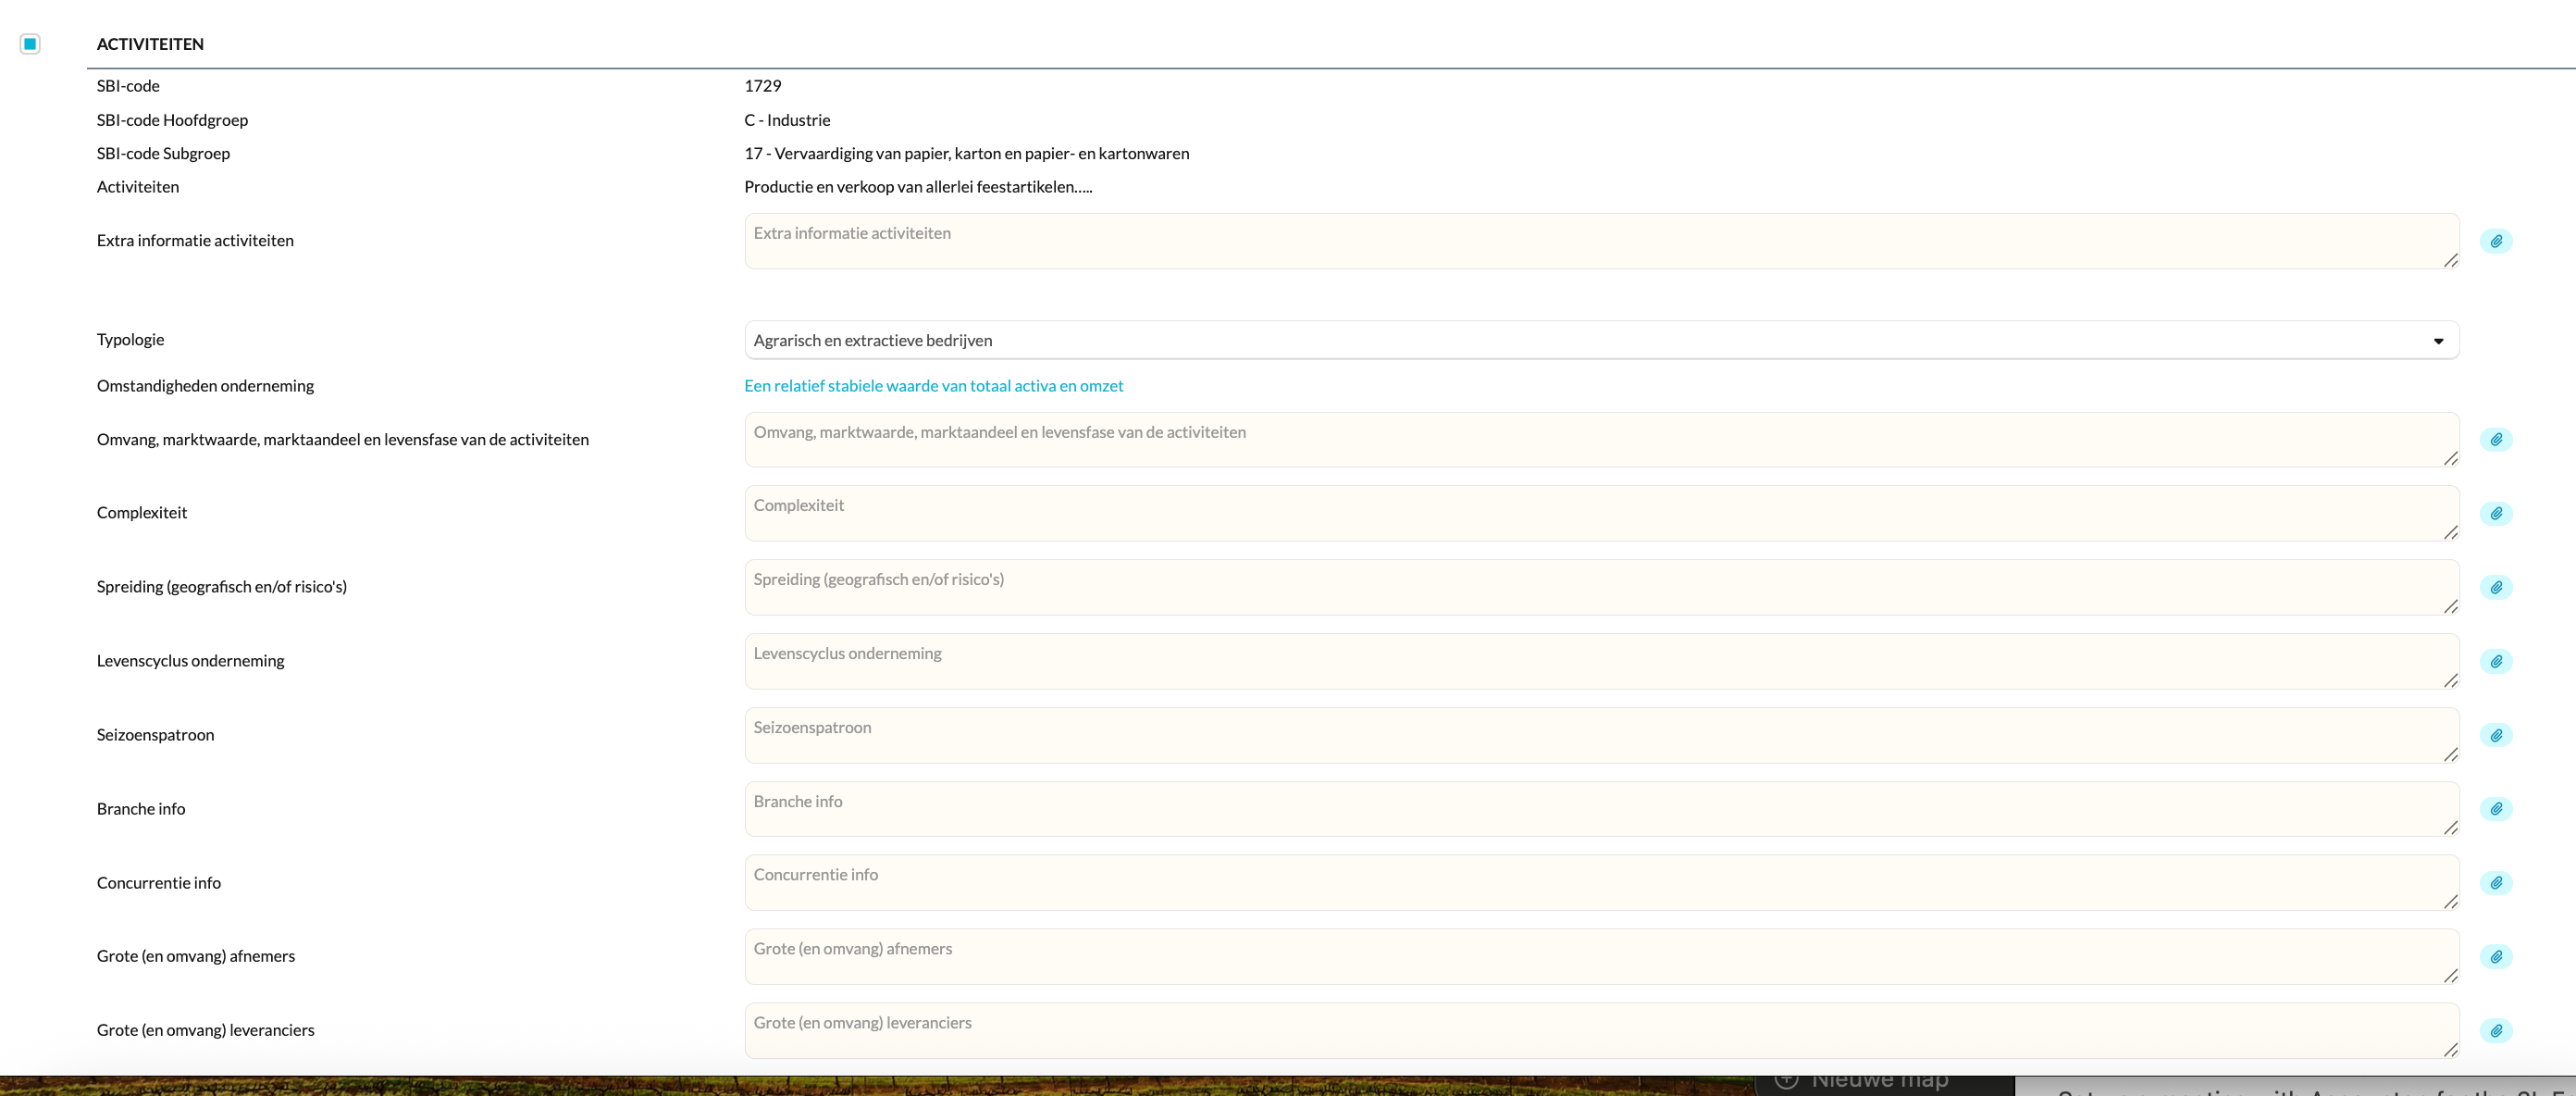The height and width of the screenshot is (1096, 2576).
Task: Click the Levenscyclus onderneming text field
Action: tap(1600, 661)
